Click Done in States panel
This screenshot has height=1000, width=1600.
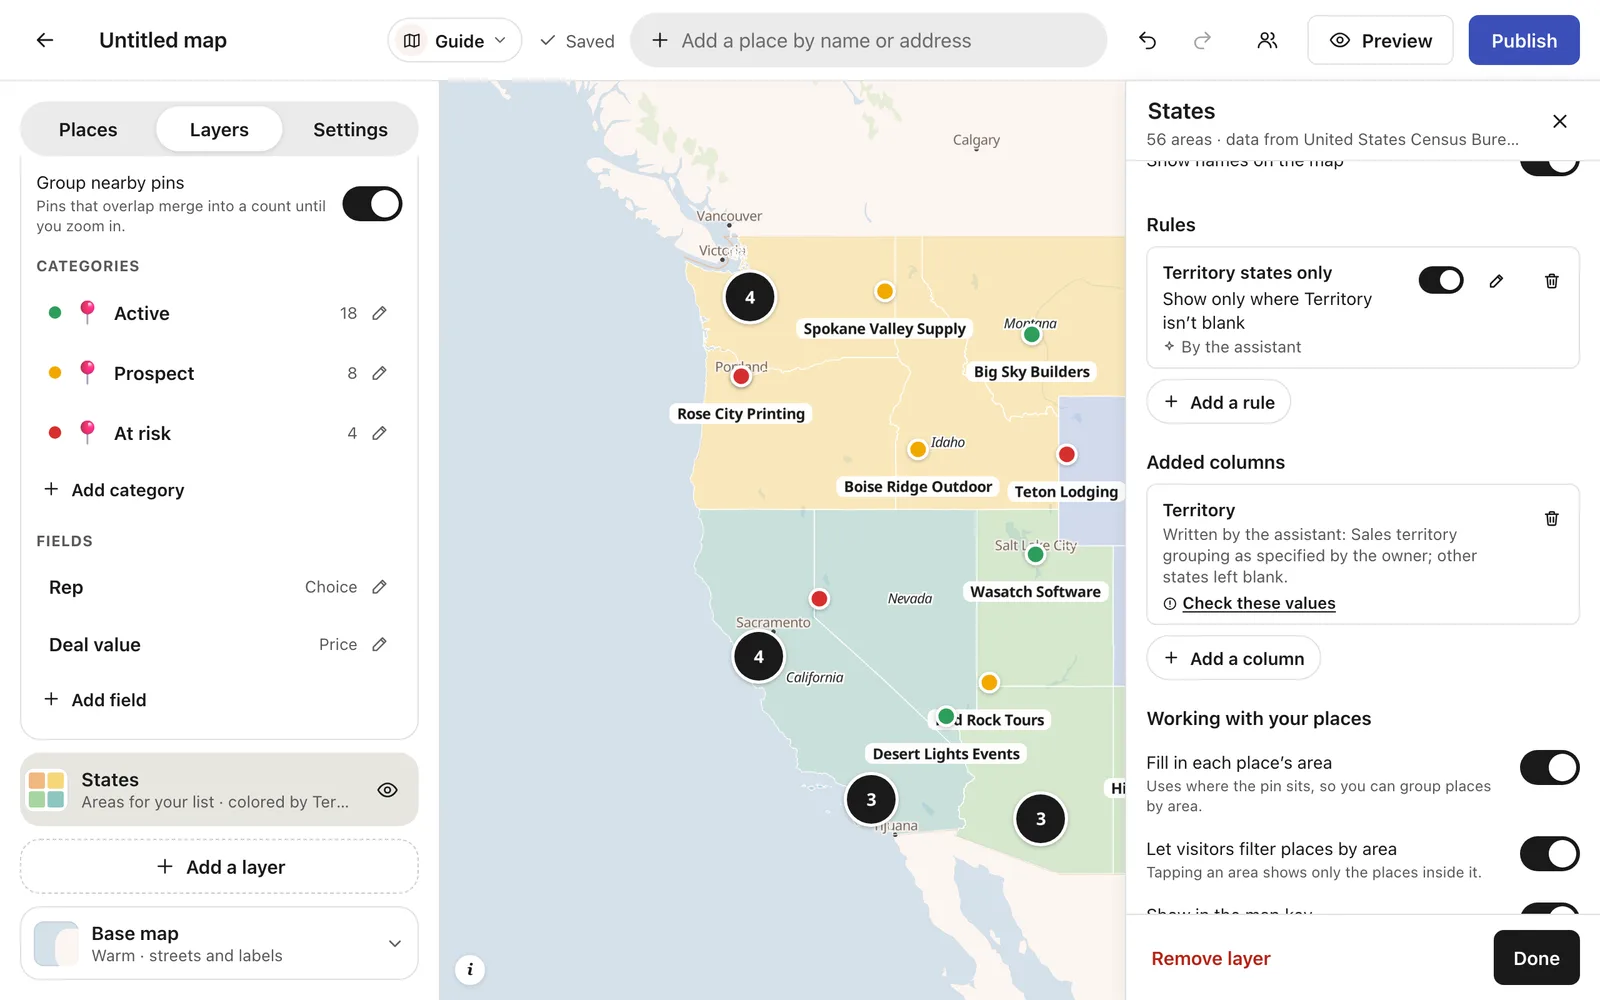tap(1536, 958)
